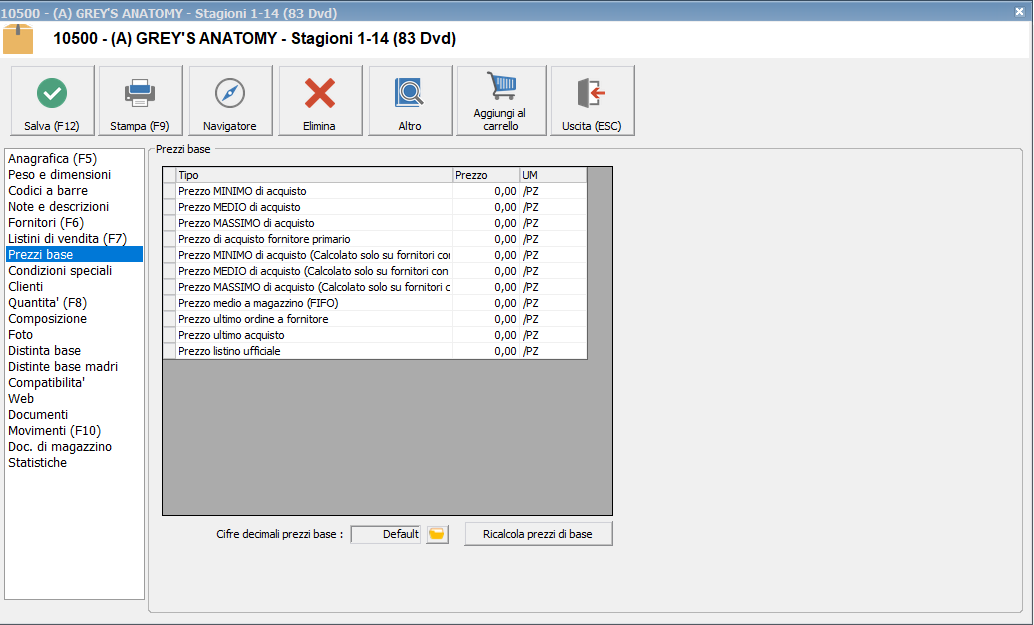
Task: Close the window with the X button
Action: point(1019,12)
